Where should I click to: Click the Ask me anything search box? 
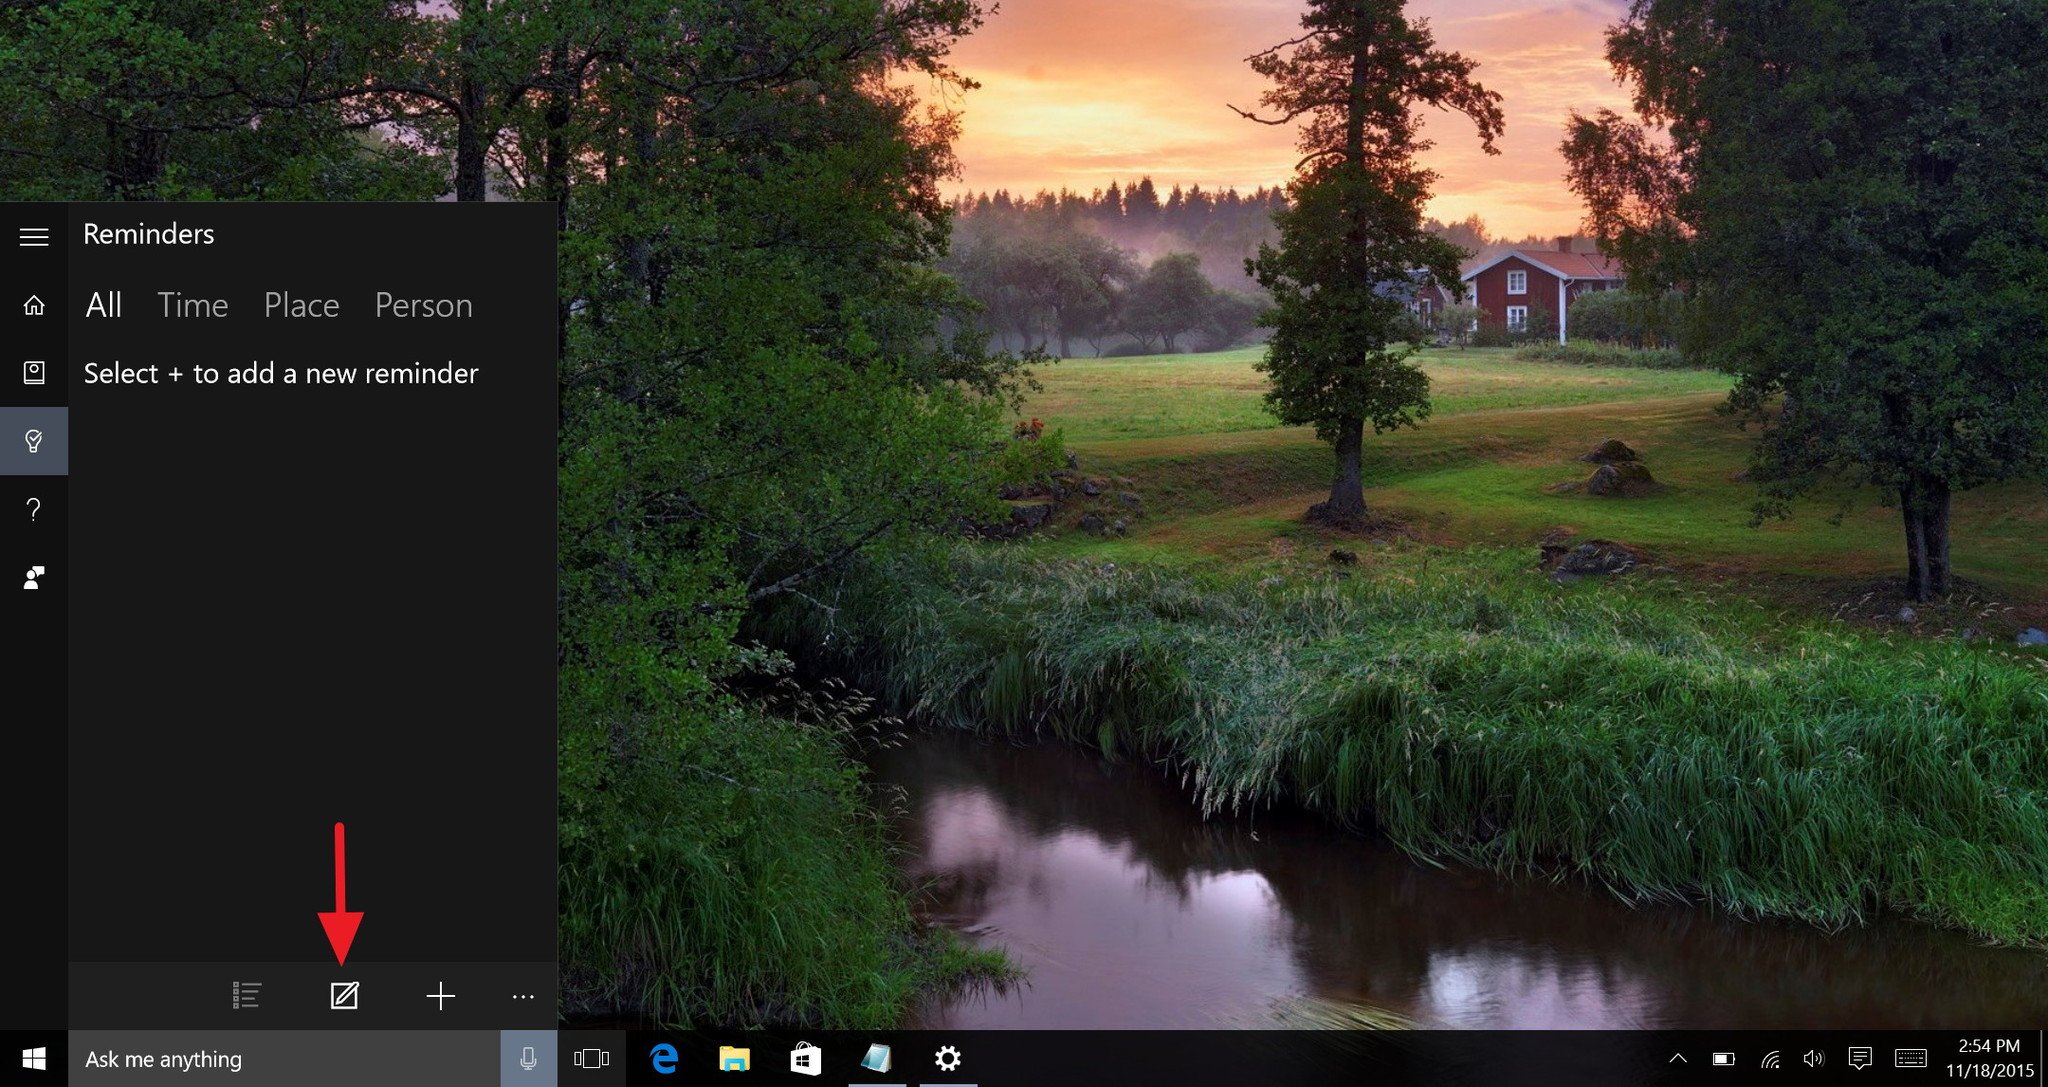coord(284,1059)
